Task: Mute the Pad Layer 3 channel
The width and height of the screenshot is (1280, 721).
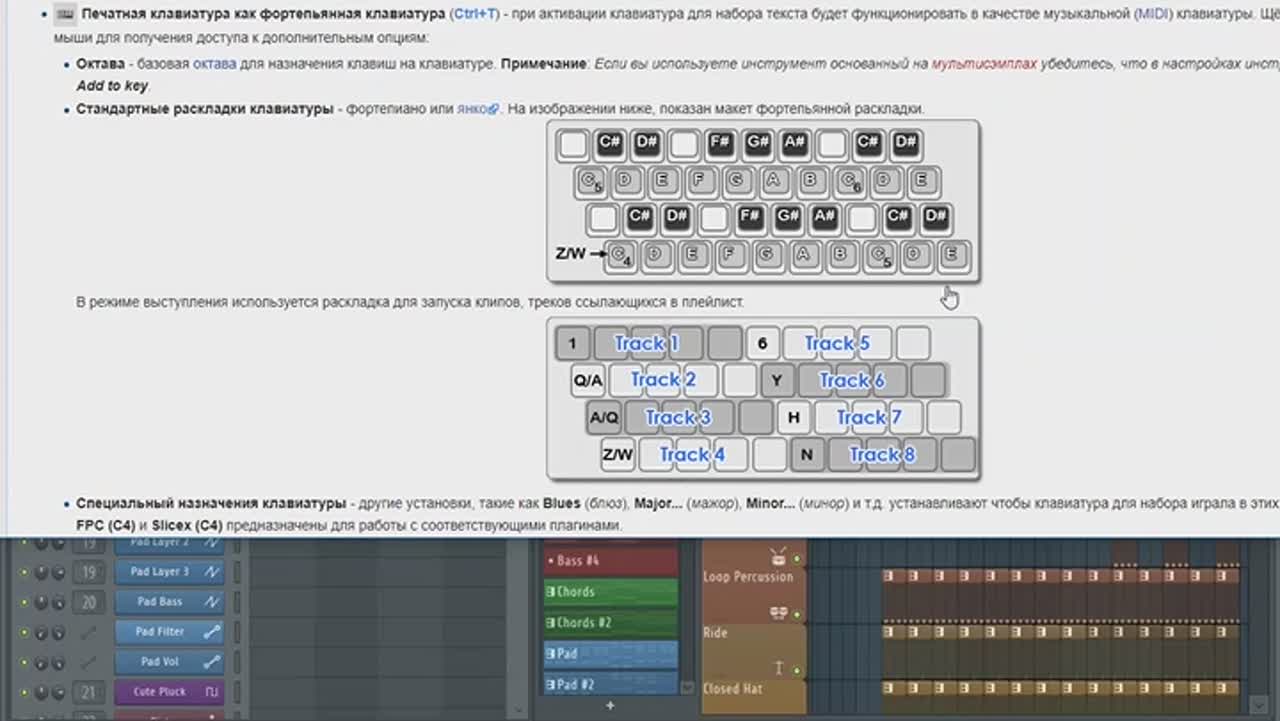Action: (x=24, y=573)
